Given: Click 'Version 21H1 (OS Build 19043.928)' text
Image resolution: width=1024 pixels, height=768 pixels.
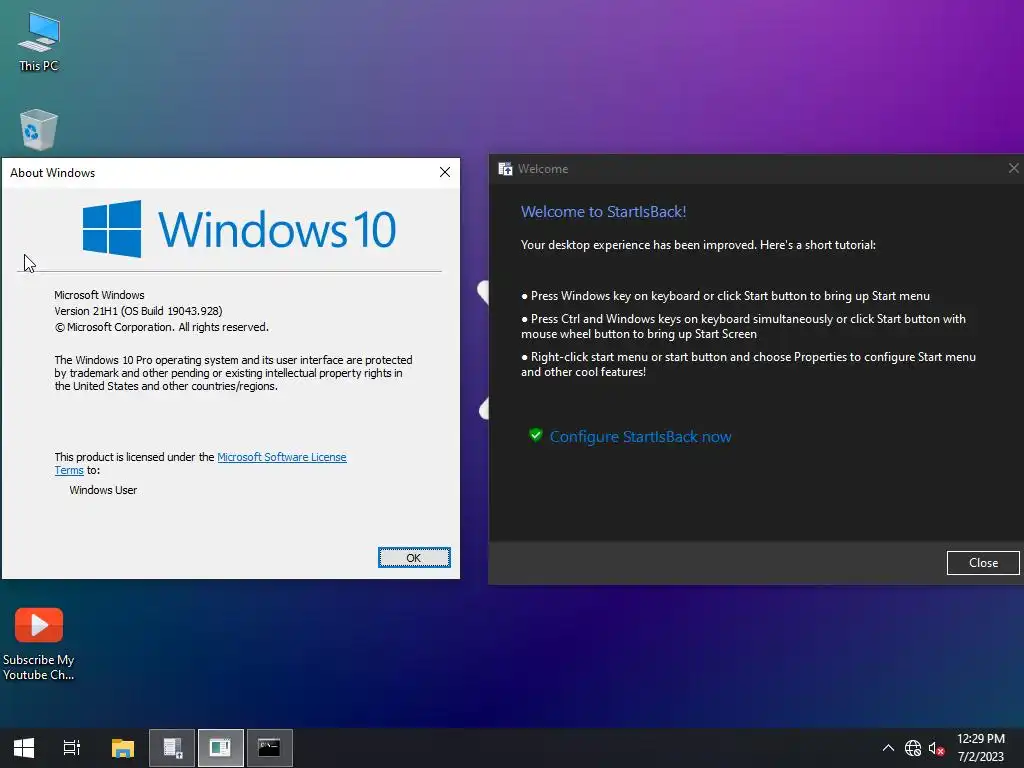Looking at the screenshot, I should coord(138,312).
